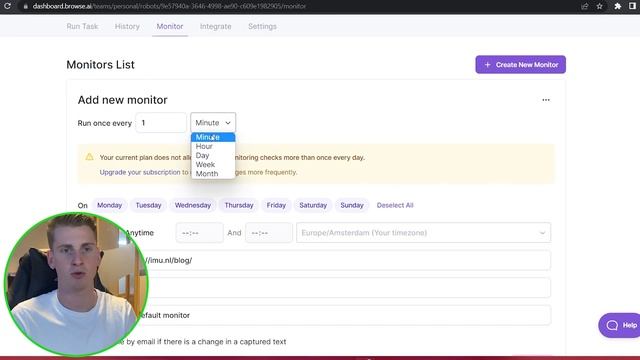The height and width of the screenshot is (360, 640).
Task: Reload the page with the browser refresh icon
Action: (7, 6)
